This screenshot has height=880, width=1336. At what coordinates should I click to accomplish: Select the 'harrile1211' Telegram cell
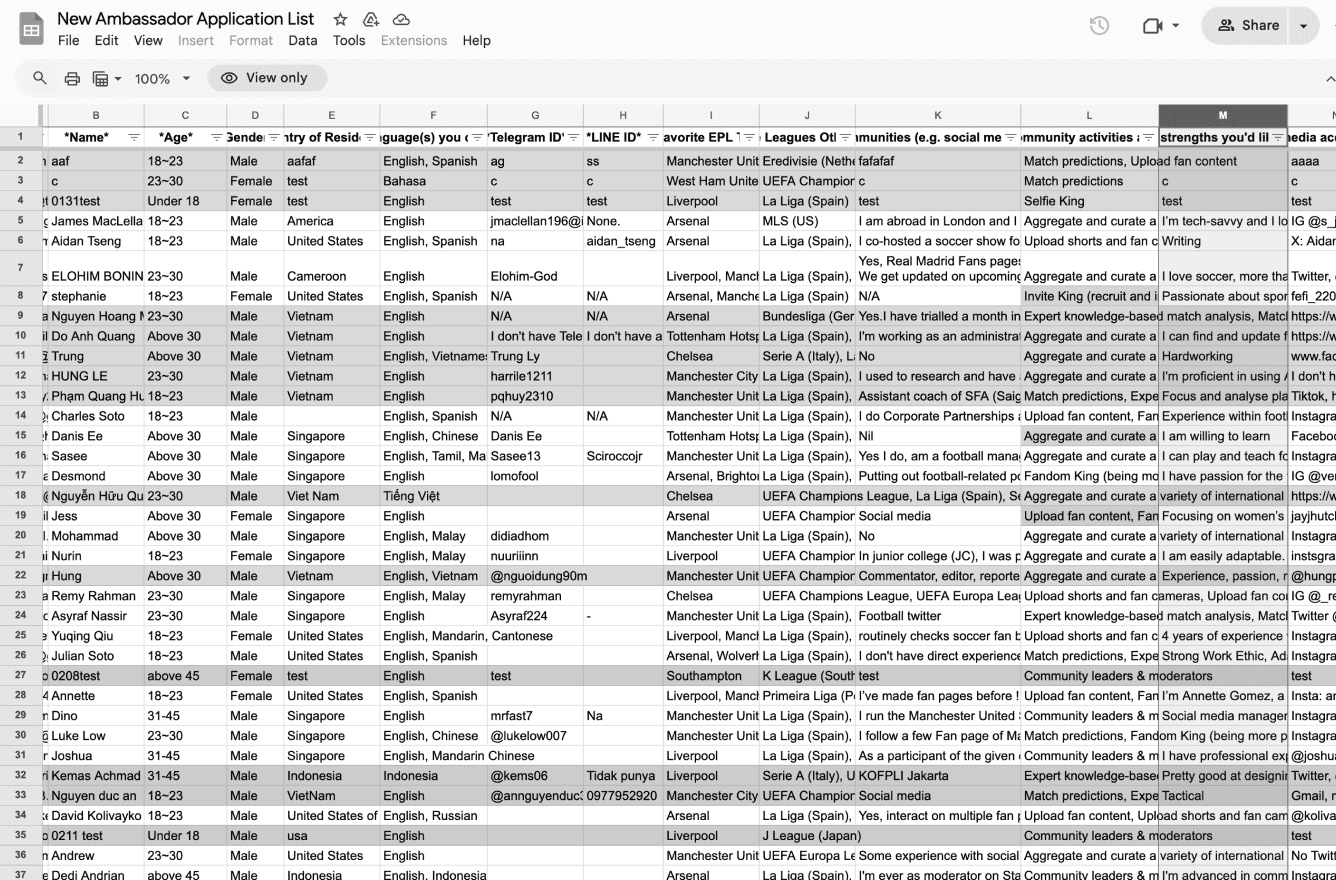[x=535, y=376]
